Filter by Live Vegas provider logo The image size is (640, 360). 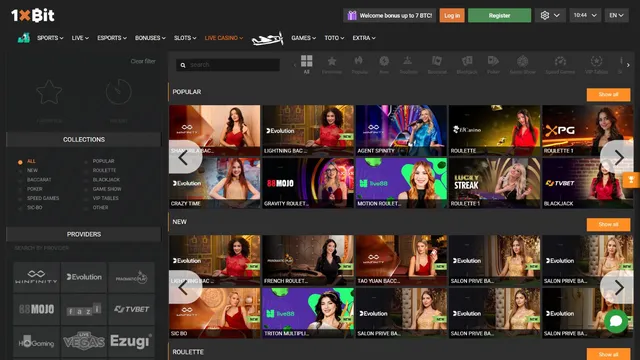click(84, 342)
